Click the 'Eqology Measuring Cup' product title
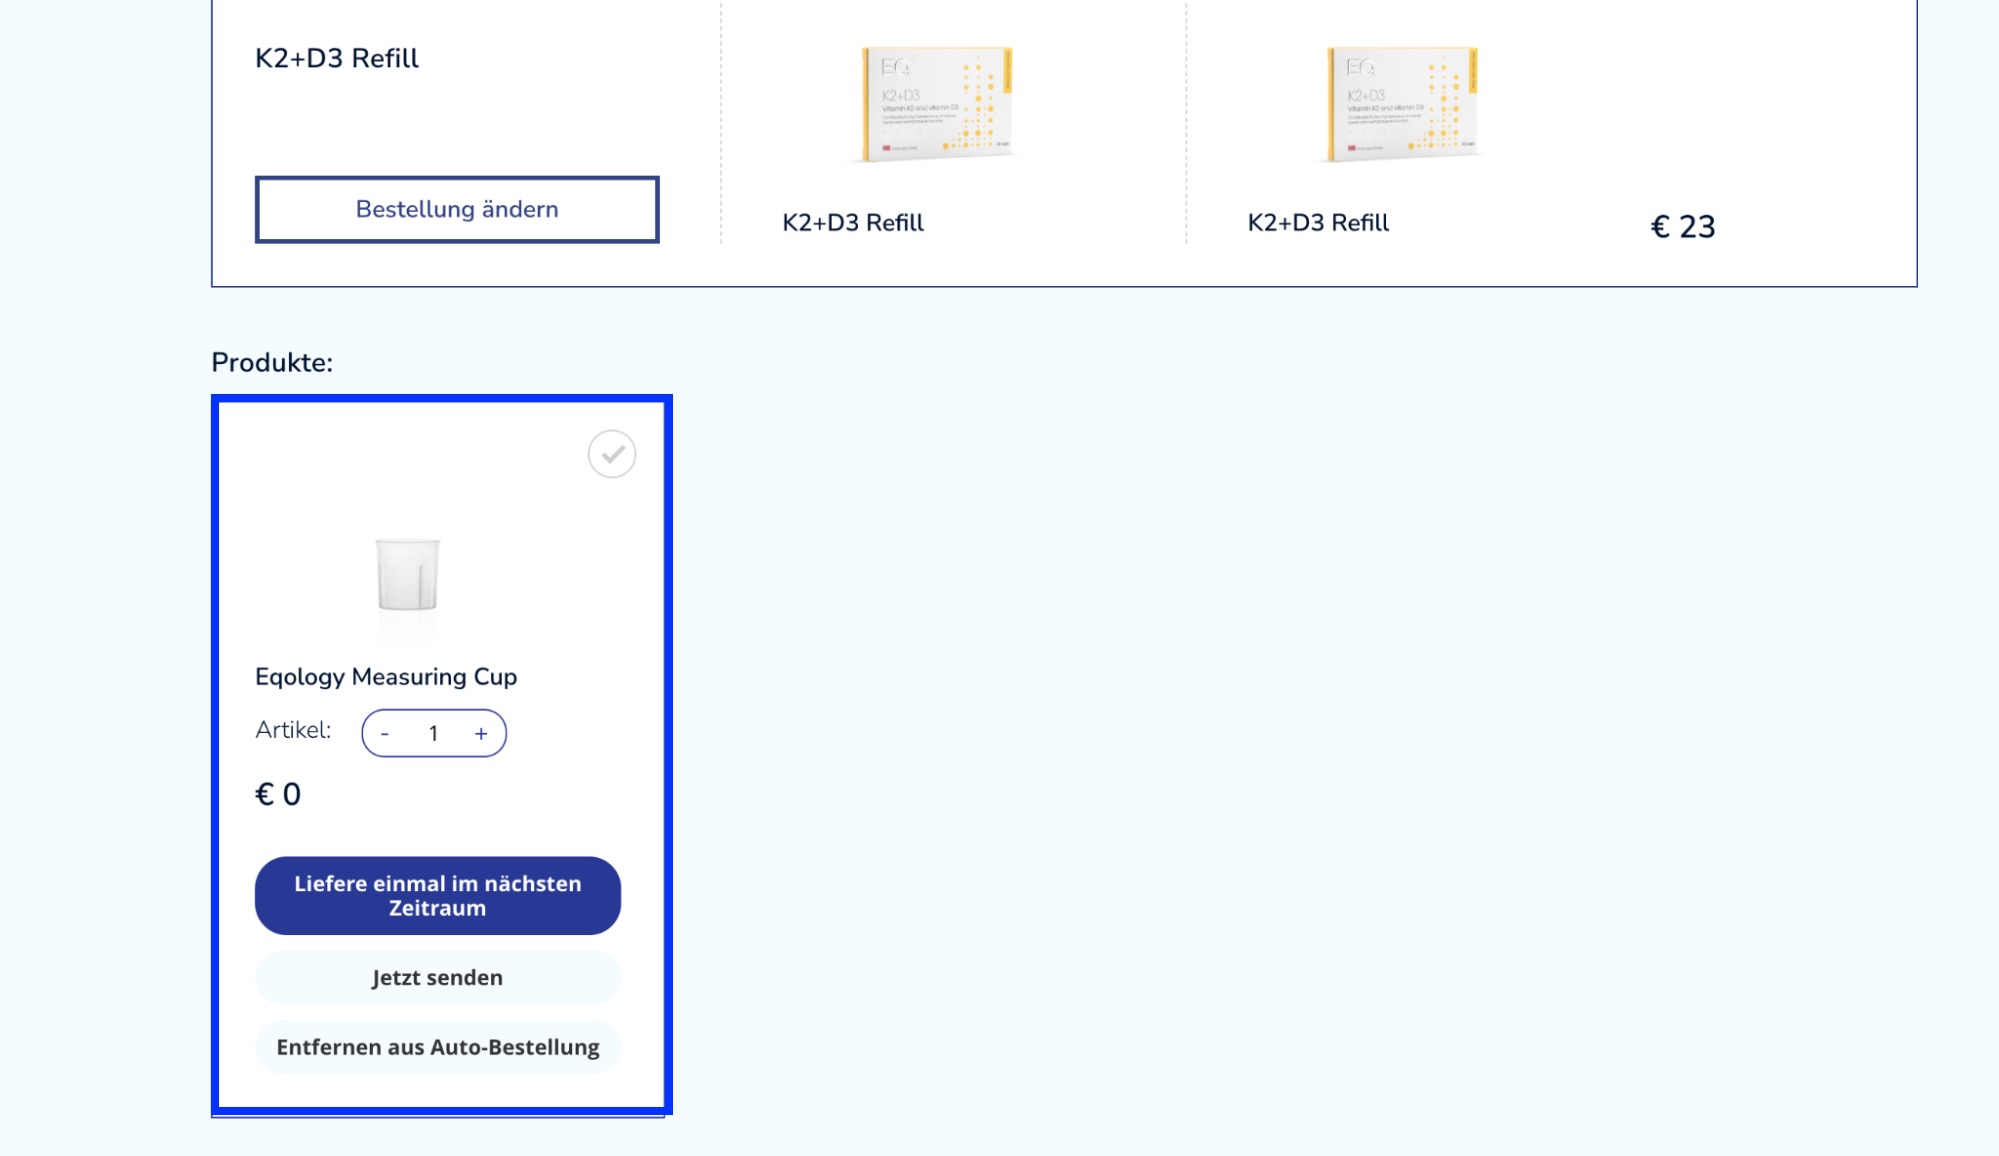The width and height of the screenshot is (1999, 1156). coord(386,677)
